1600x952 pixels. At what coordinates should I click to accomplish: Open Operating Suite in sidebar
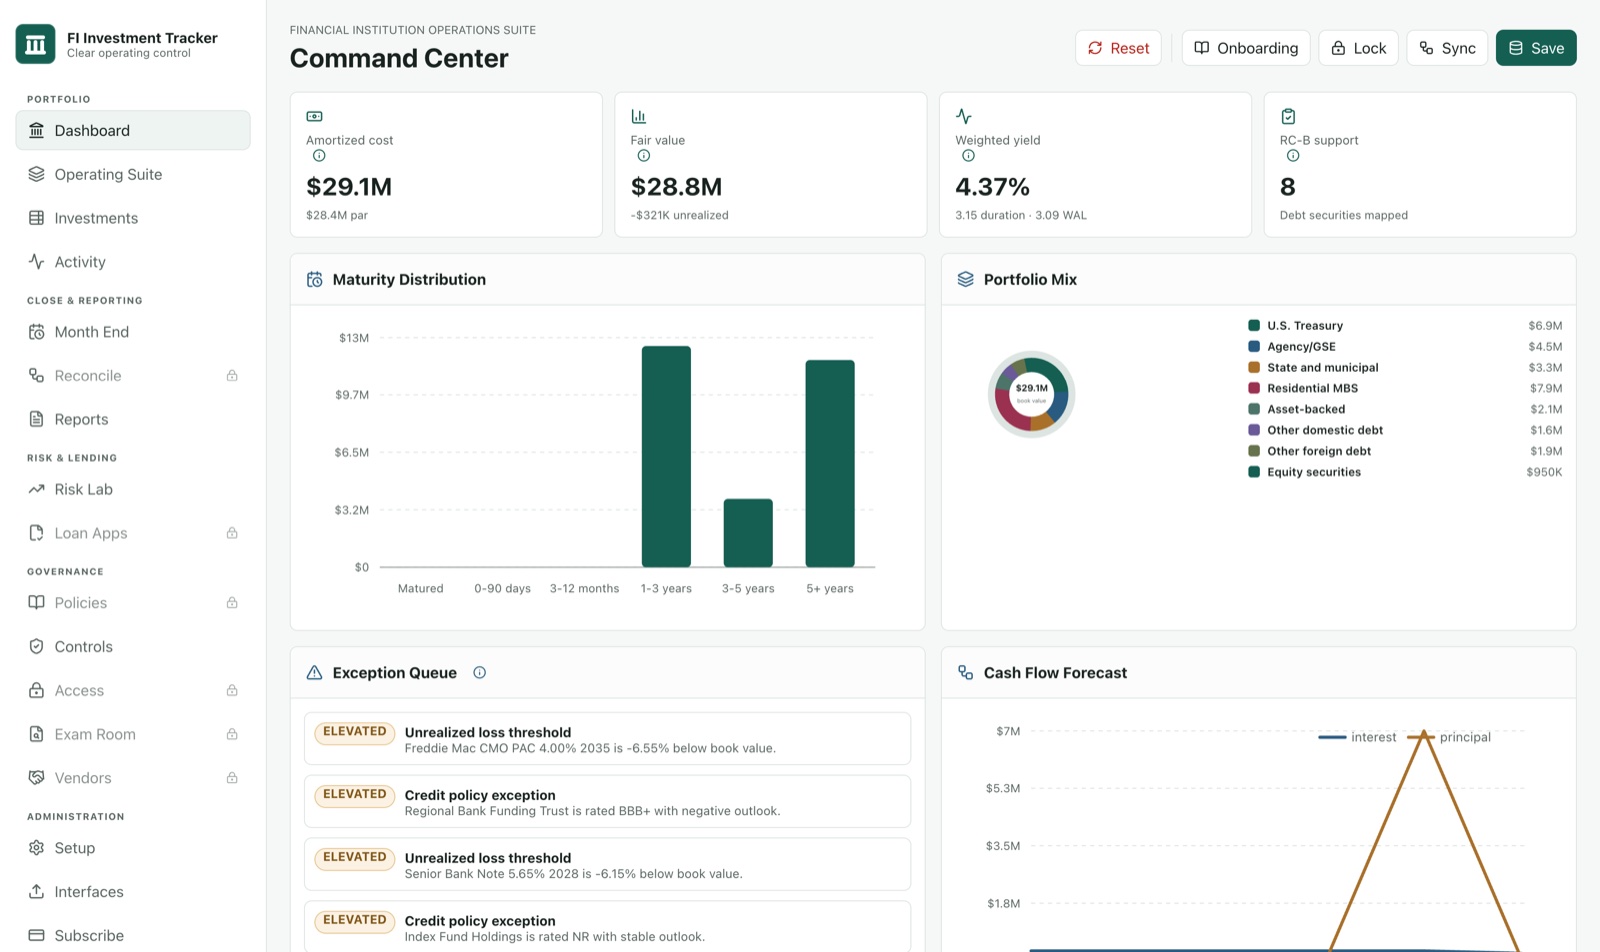point(133,174)
